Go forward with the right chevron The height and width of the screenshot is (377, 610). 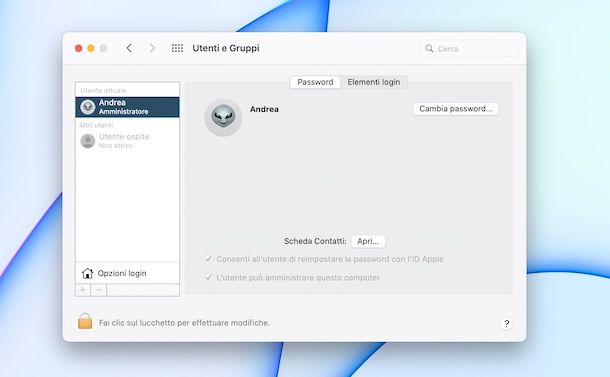152,48
